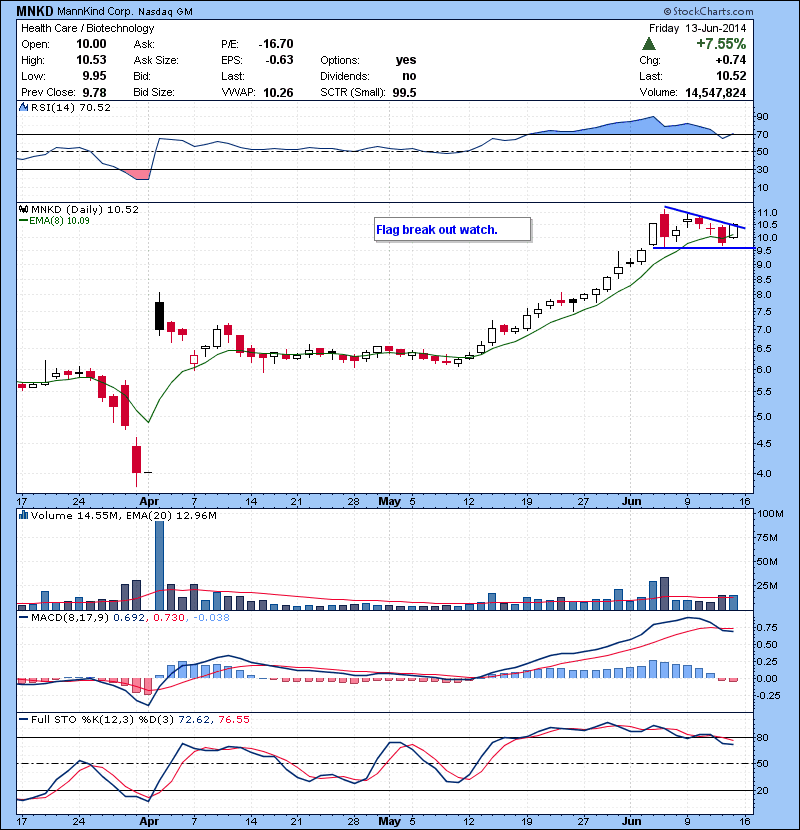Image resolution: width=800 pixels, height=830 pixels.
Task: Click the RSI(14) indicator icon
Action: click(24, 107)
